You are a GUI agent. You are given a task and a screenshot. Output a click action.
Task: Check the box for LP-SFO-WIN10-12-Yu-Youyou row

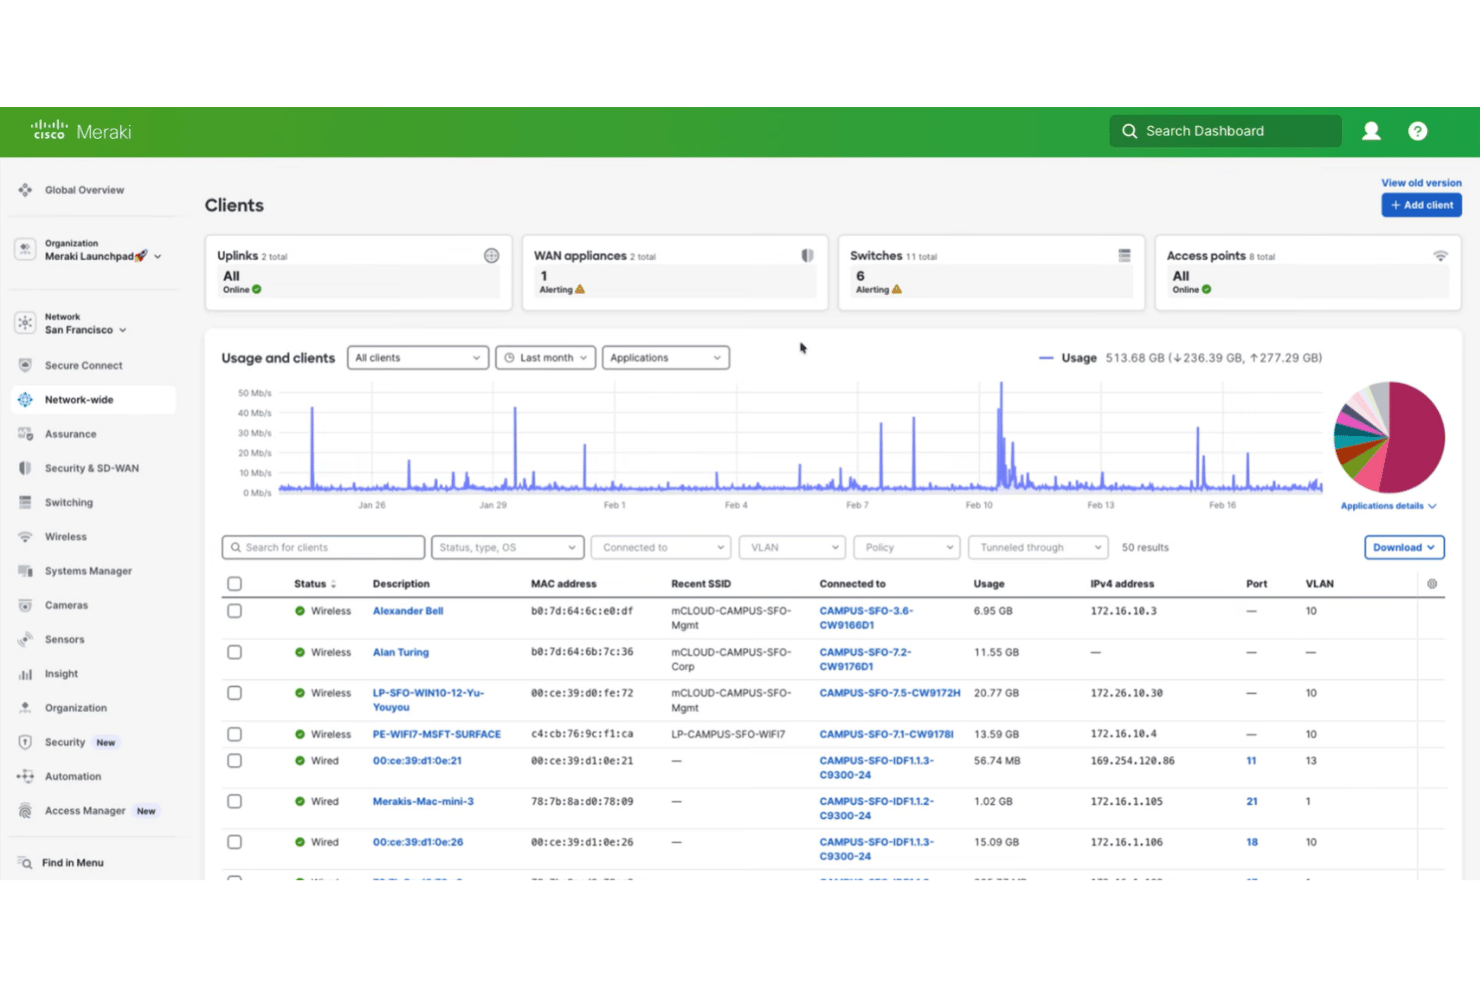point(234,693)
